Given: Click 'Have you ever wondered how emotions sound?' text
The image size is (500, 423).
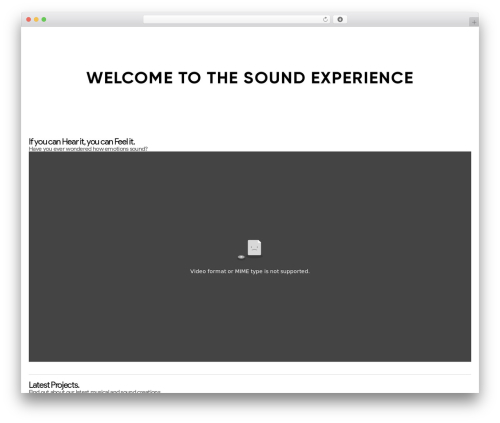Looking at the screenshot, I should (x=88, y=149).
